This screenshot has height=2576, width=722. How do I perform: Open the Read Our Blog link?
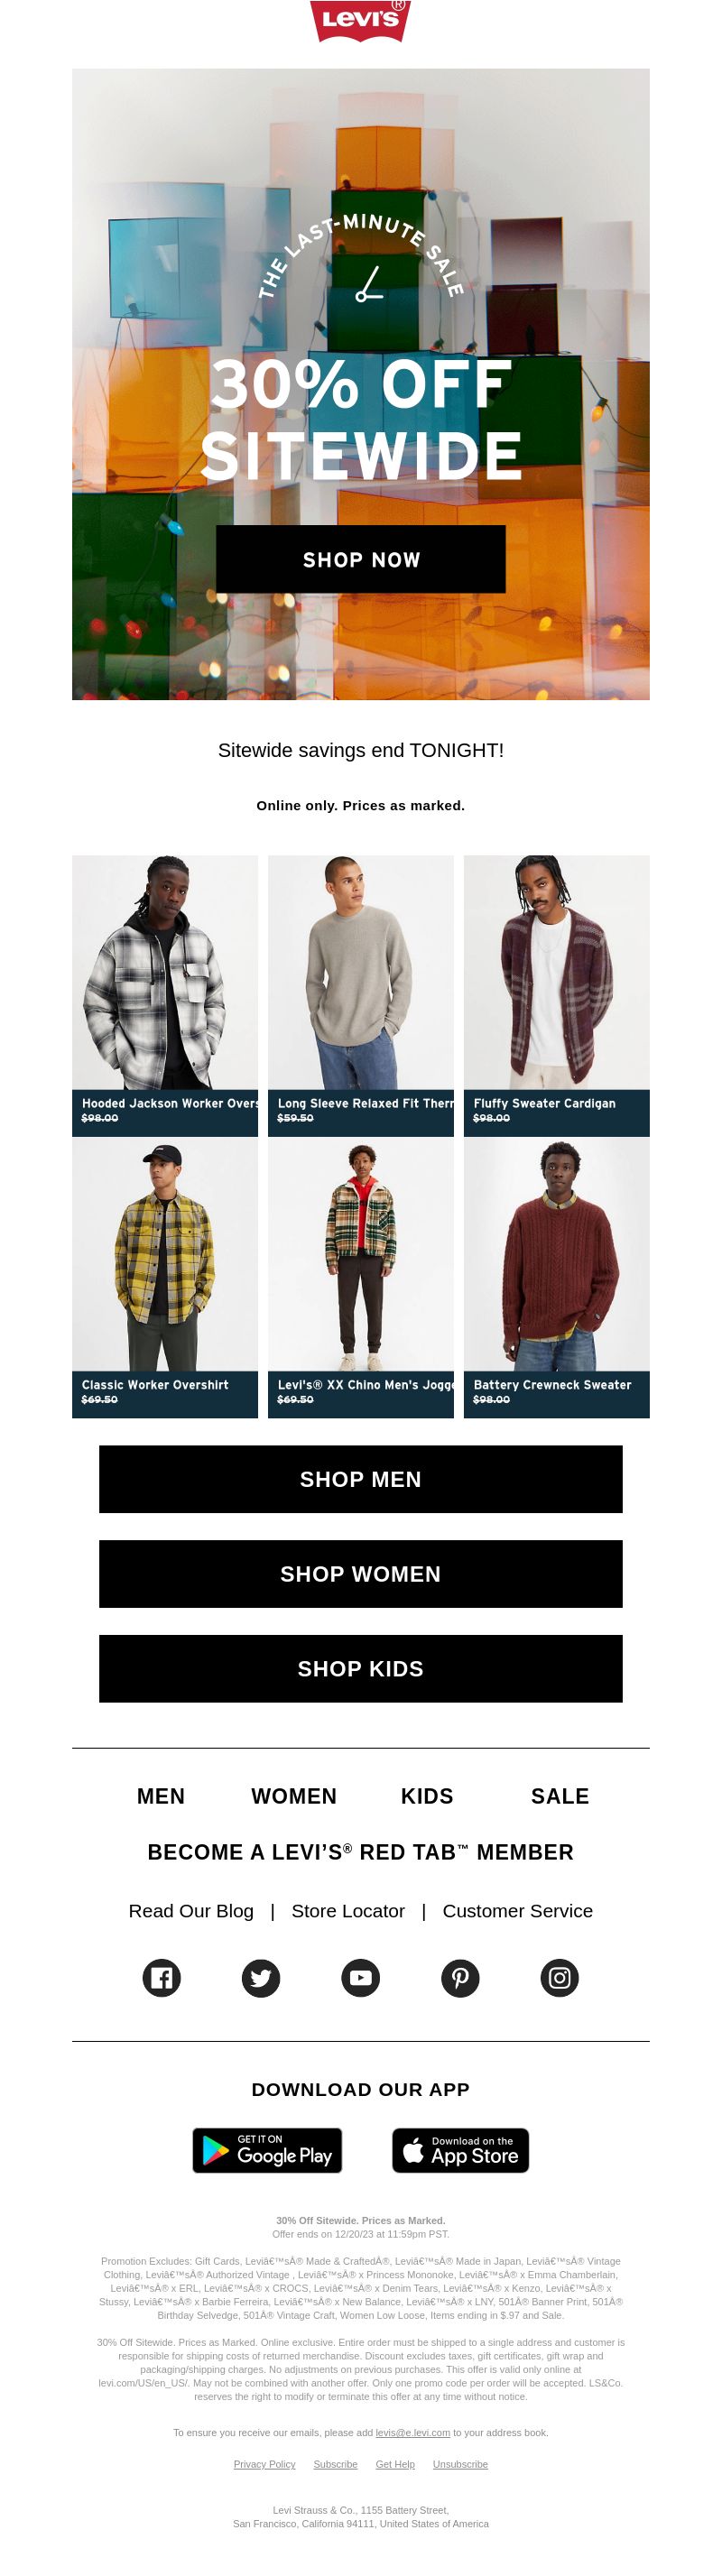pyautogui.click(x=191, y=1911)
